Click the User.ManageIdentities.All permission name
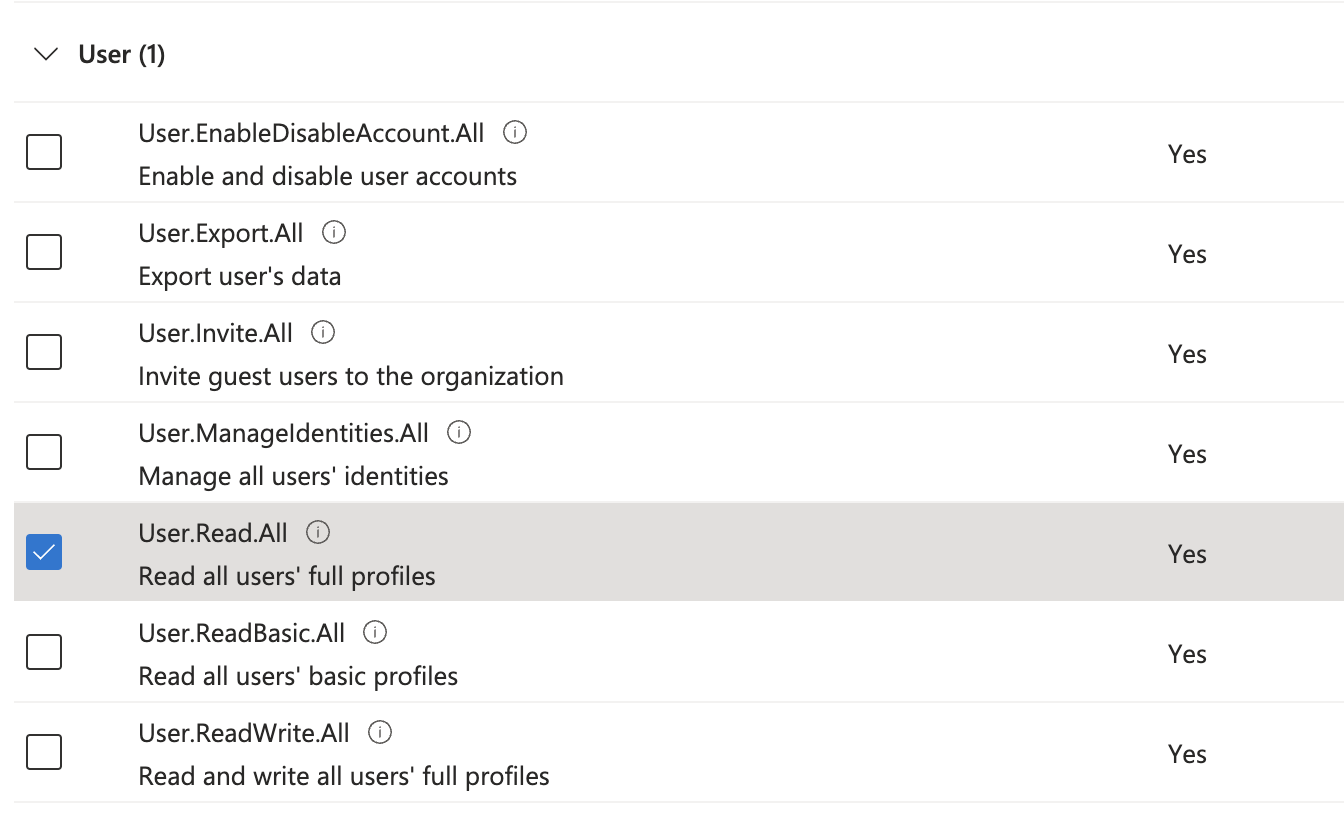 pyautogui.click(x=284, y=433)
